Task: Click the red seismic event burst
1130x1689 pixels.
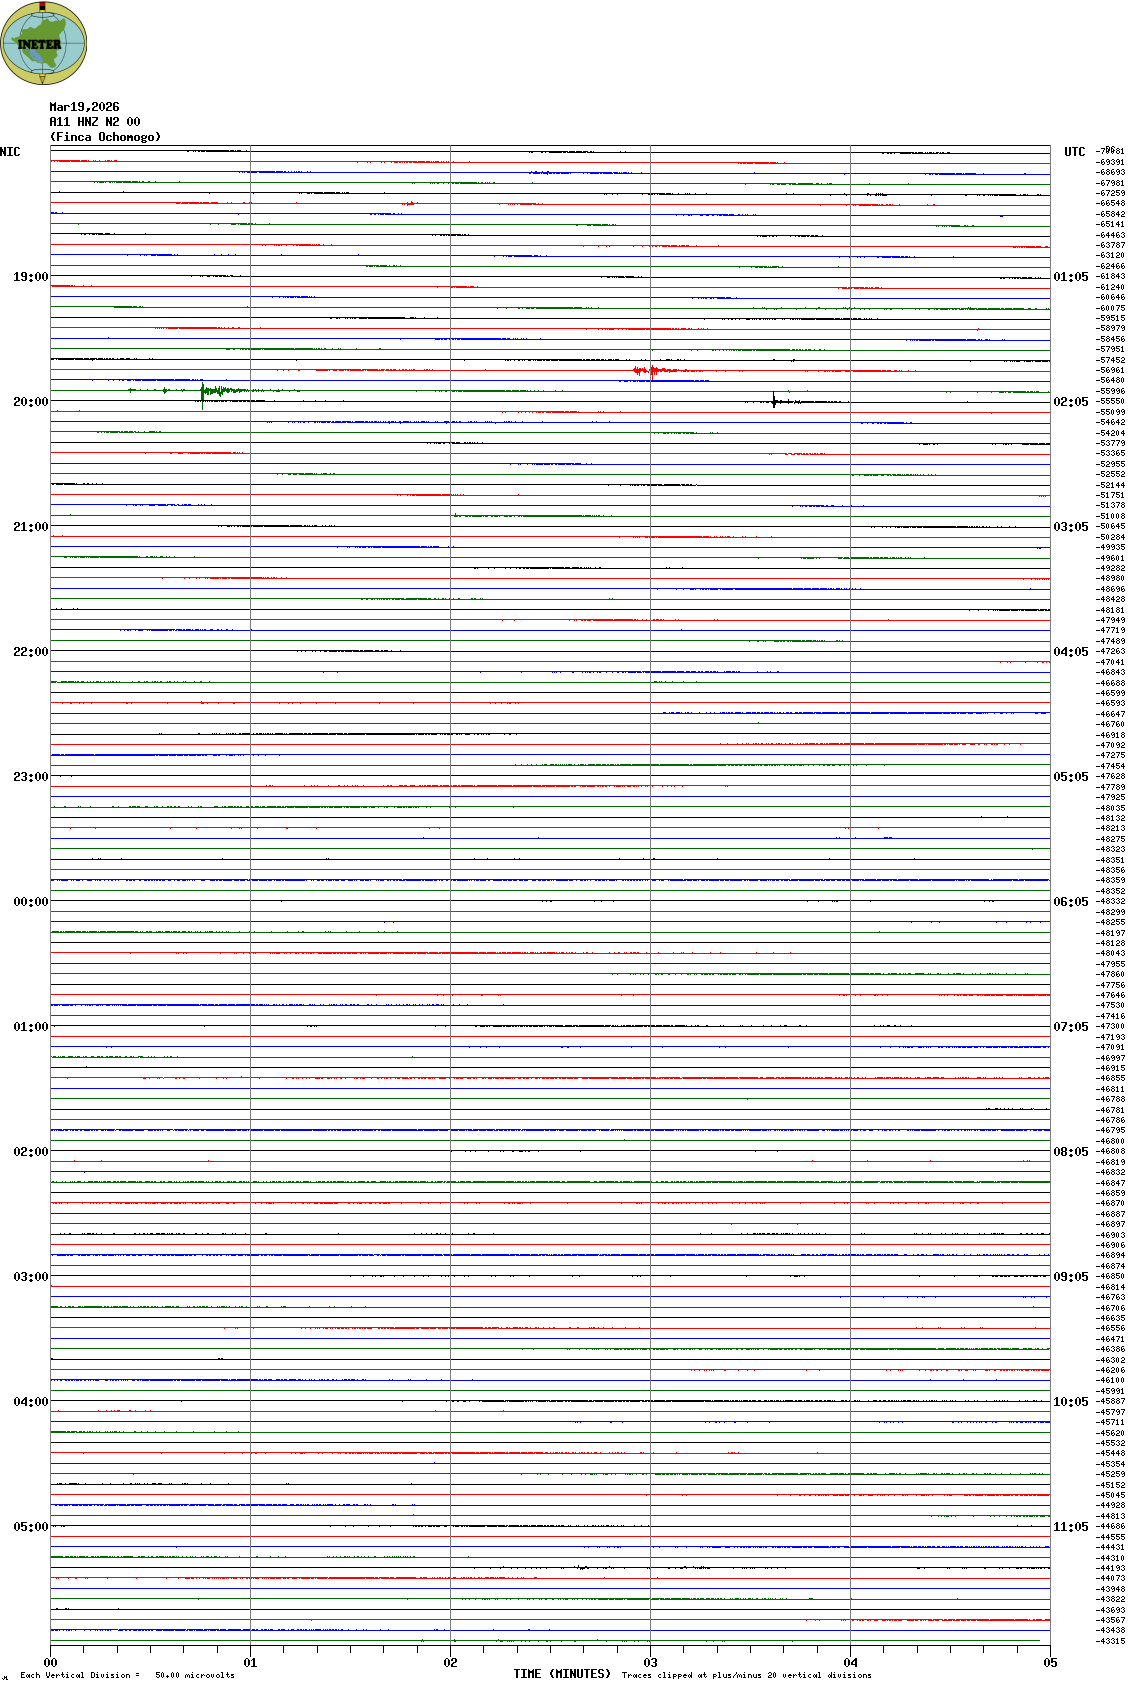Action: tap(647, 371)
